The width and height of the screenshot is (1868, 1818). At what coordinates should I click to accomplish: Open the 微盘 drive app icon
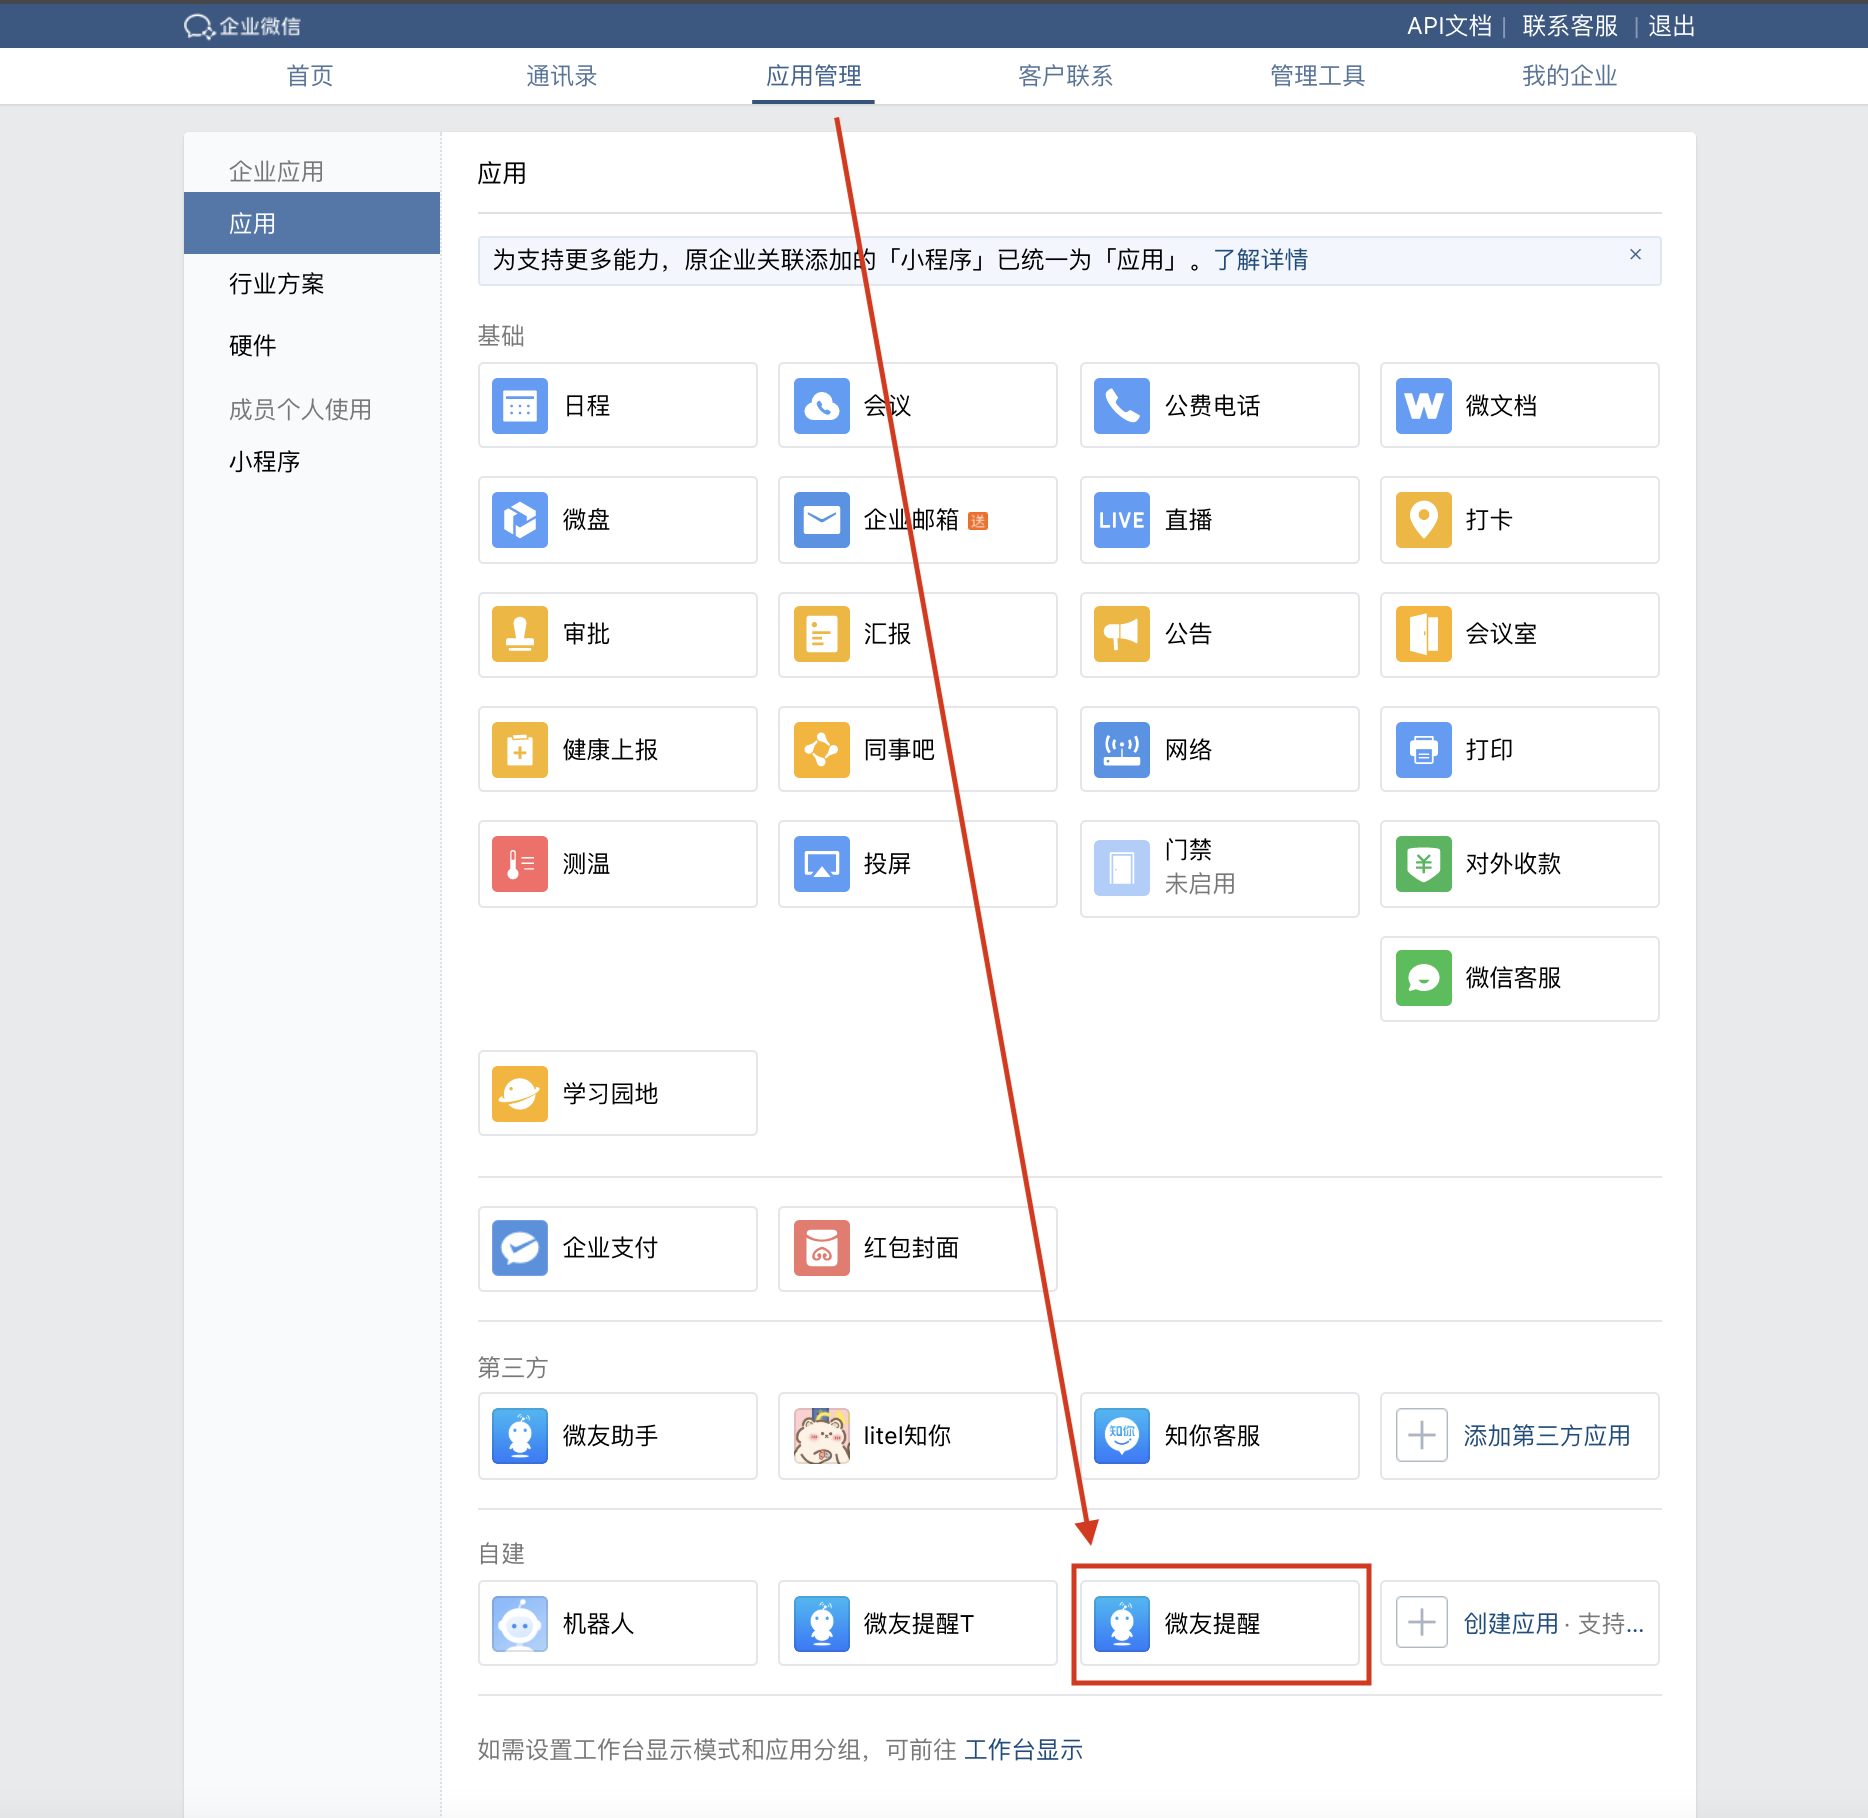(x=520, y=520)
